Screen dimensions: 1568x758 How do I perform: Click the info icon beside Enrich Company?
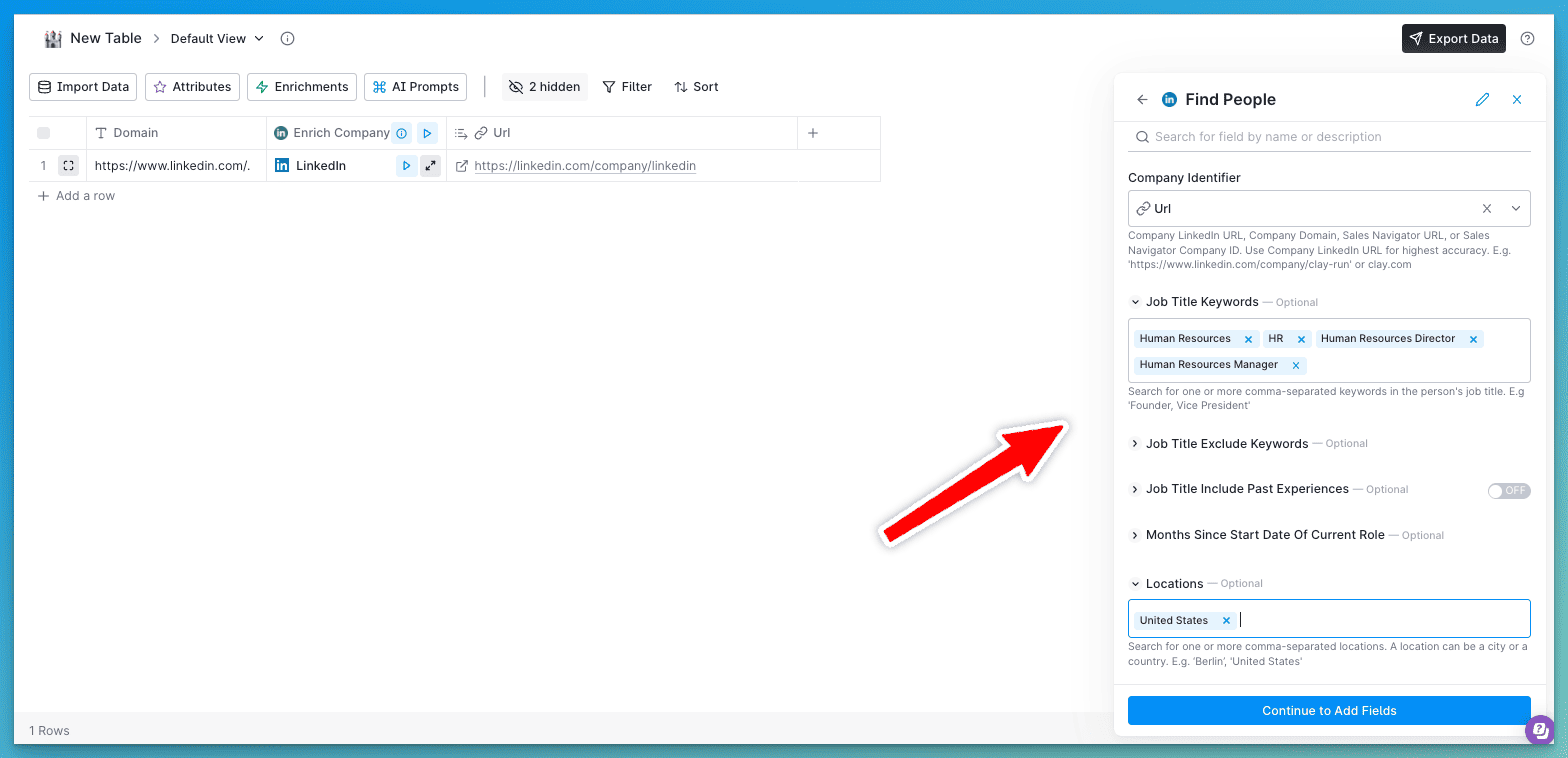click(401, 133)
